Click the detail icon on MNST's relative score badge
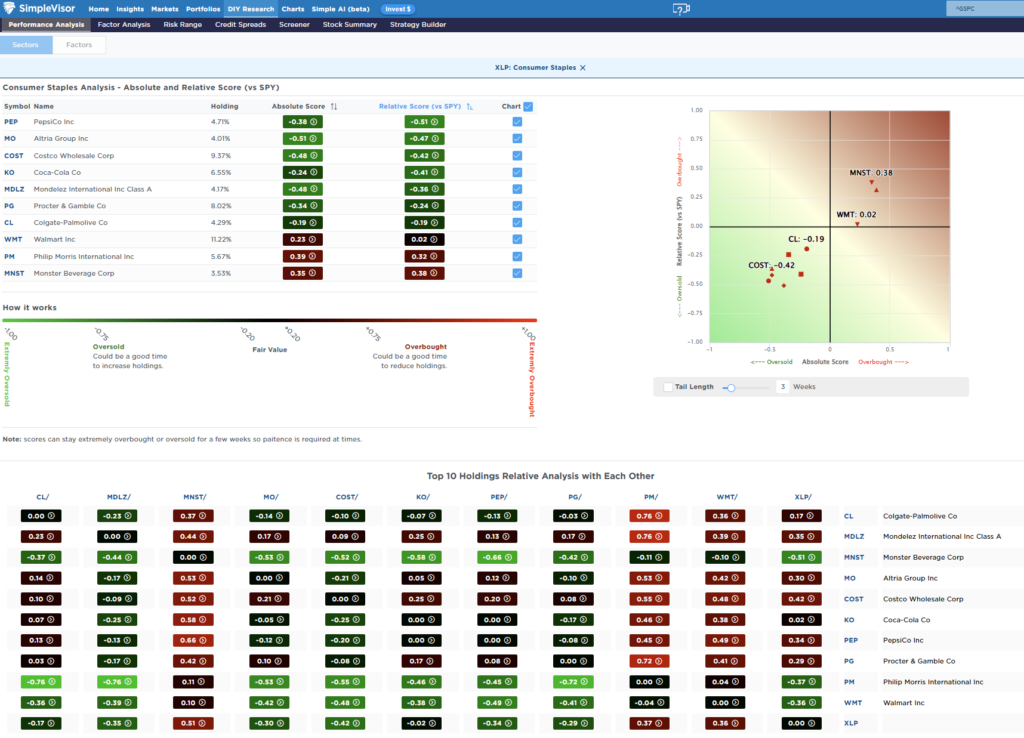 click(x=434, y=273)
